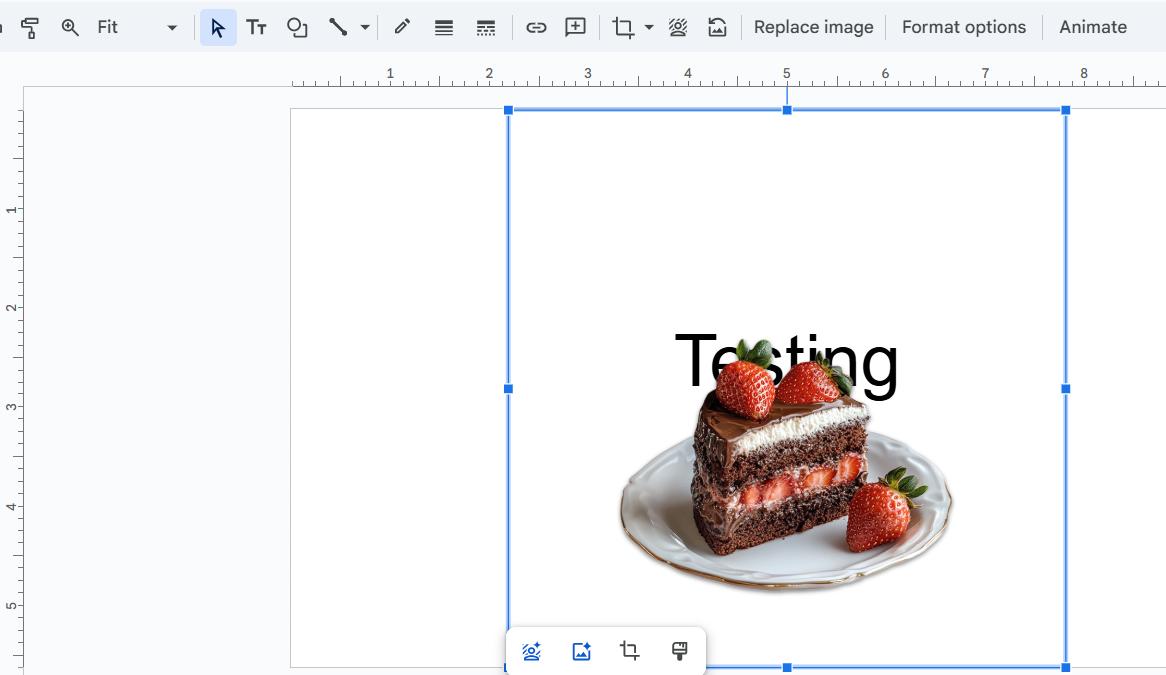Click the Animate button
The height and width of the screenshot is (675, 1166).
pyautogui.click(x=1093, y=28)
